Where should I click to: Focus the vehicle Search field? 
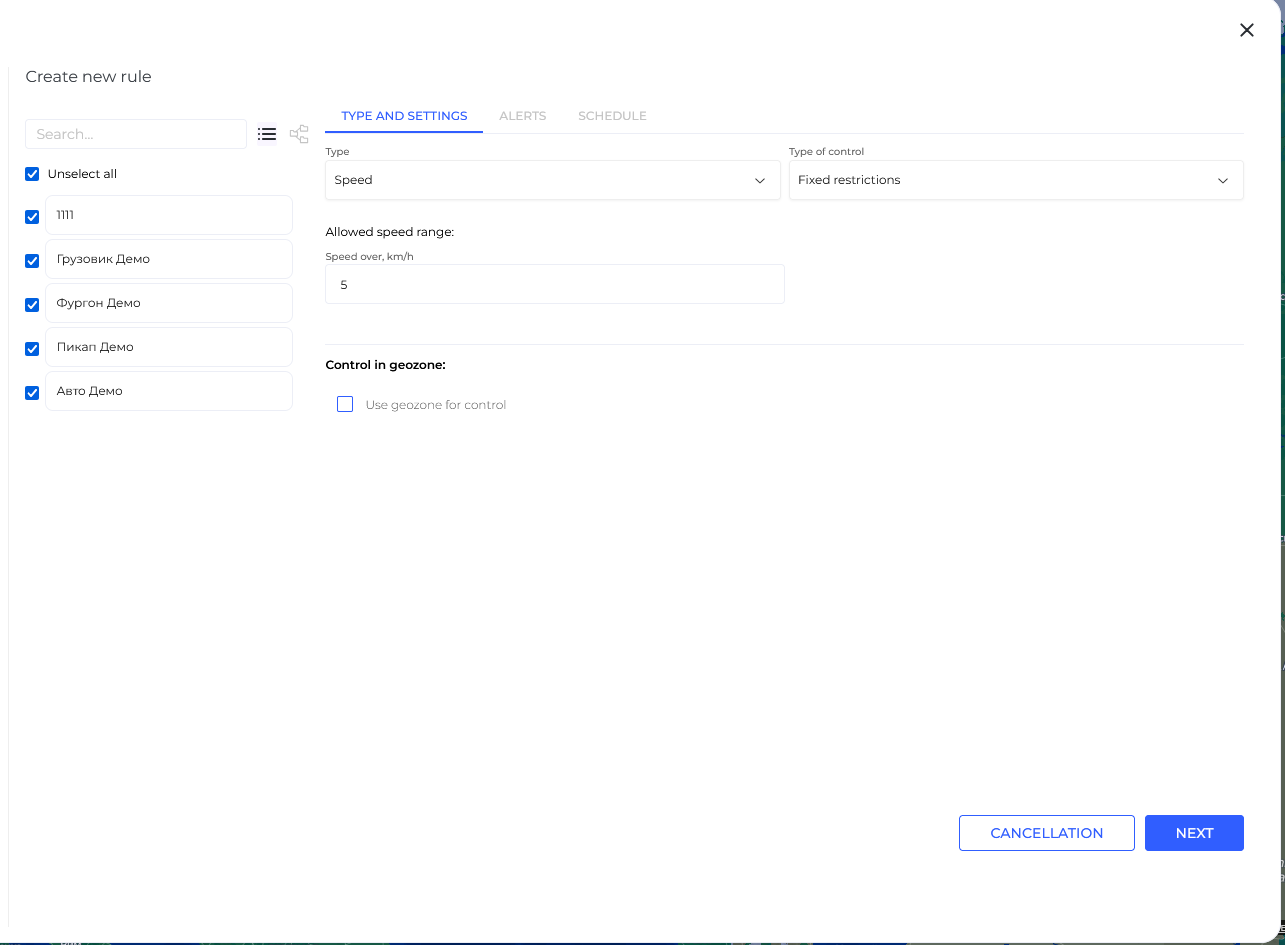[x=136, y=134]
